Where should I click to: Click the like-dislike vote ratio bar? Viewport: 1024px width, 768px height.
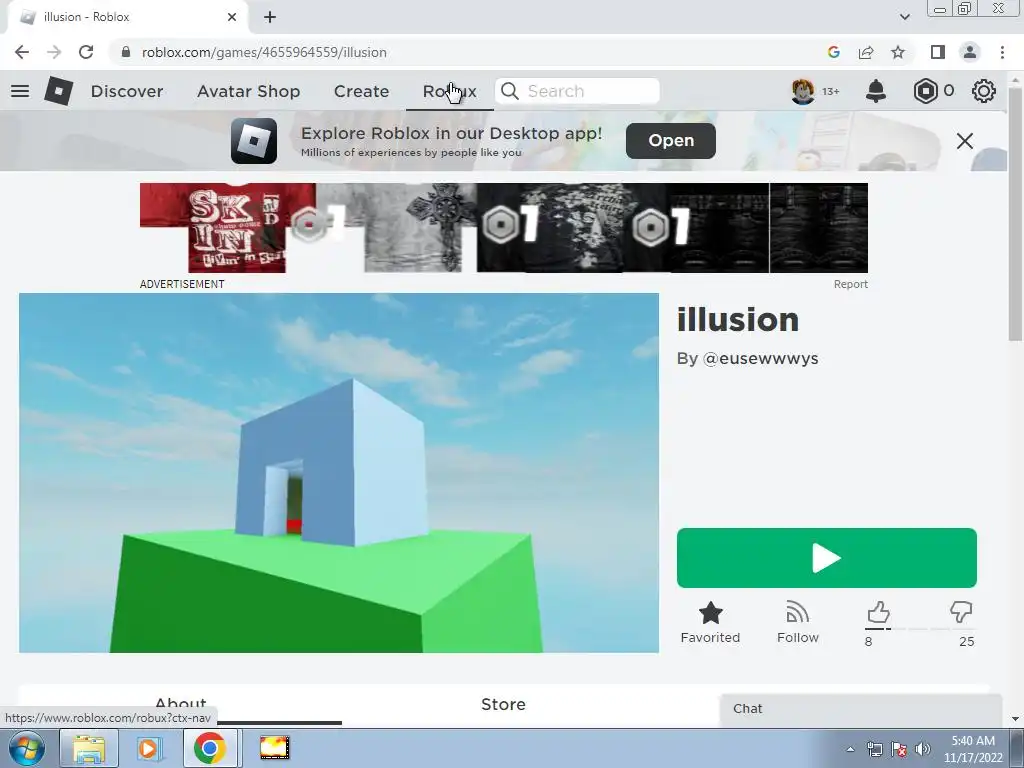click(919, 629)
